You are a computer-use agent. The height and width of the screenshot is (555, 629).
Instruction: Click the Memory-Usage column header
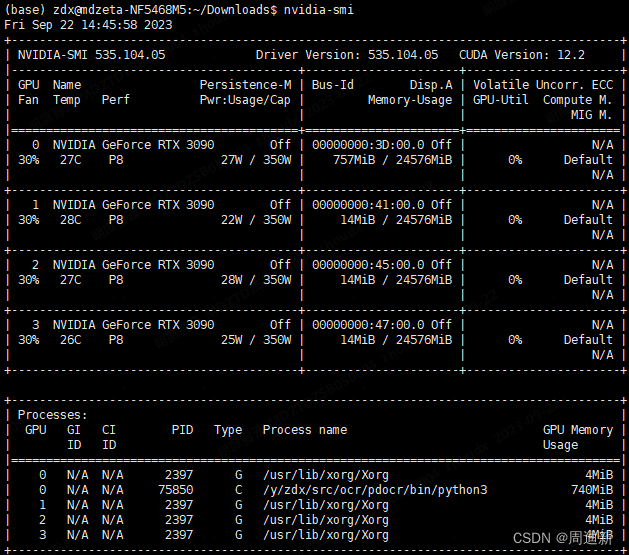[410, 100]
